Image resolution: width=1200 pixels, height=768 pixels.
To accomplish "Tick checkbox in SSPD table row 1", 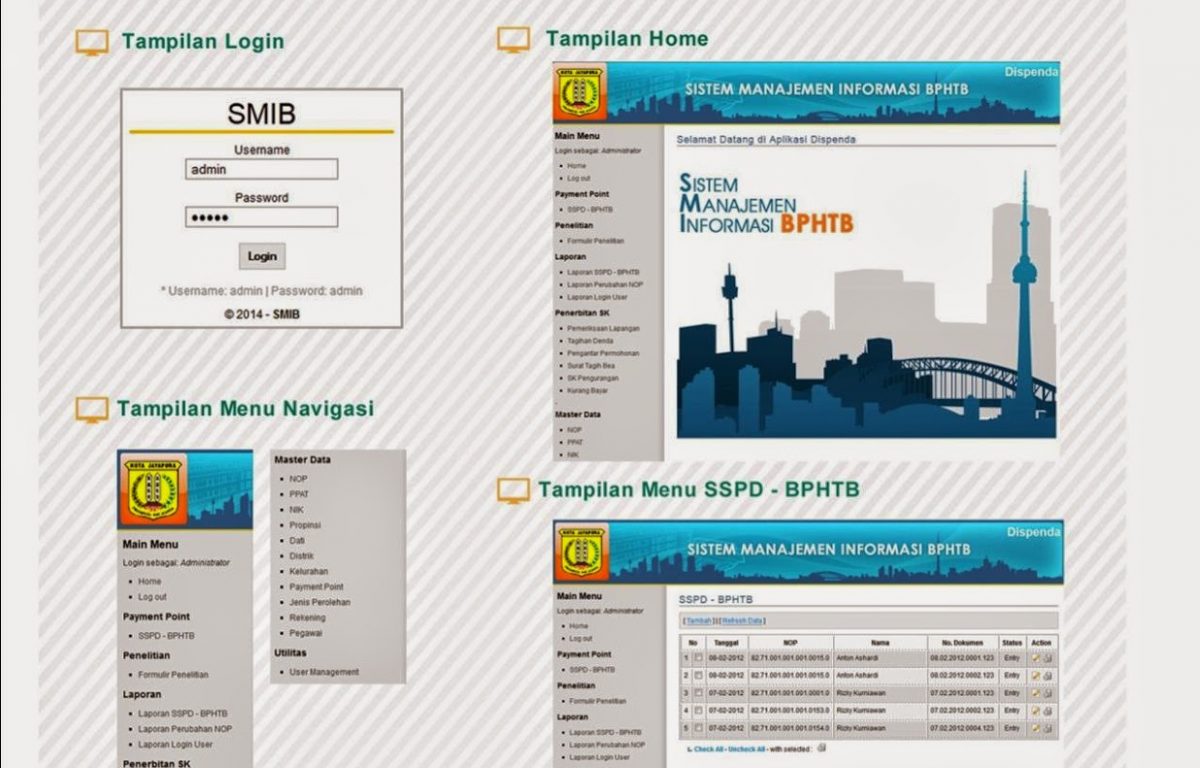I will coord(699,658).
